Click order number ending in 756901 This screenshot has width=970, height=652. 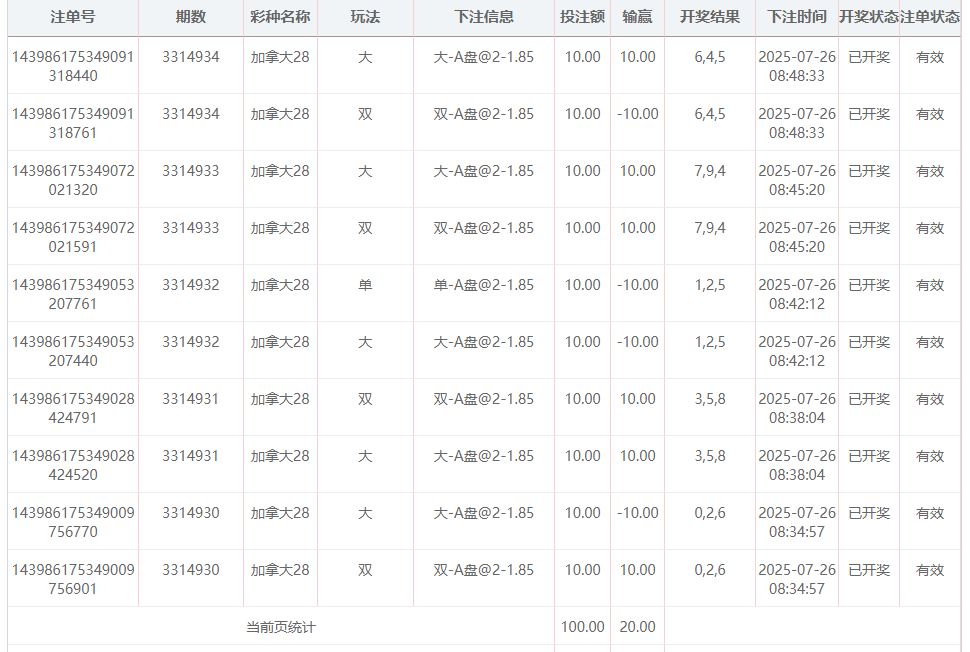(x=73, y=579)
